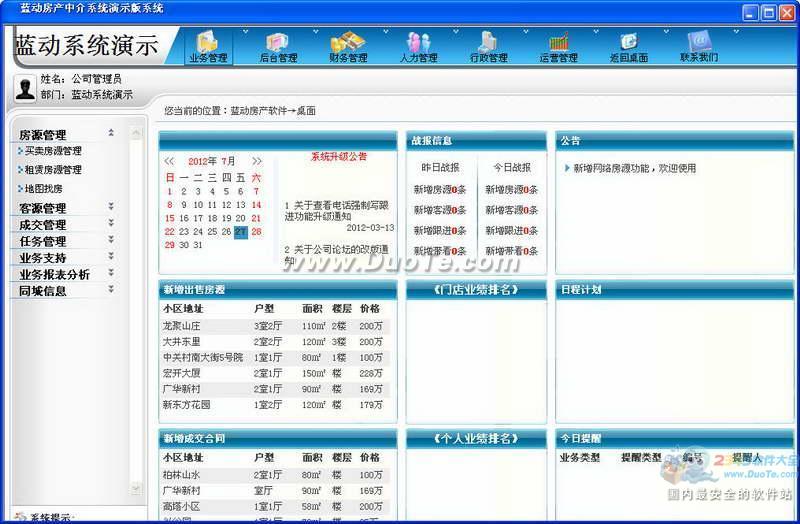Collapse the 房源管理 sidebar section
Screen dimensions: 800x524
tap(111, 134)
